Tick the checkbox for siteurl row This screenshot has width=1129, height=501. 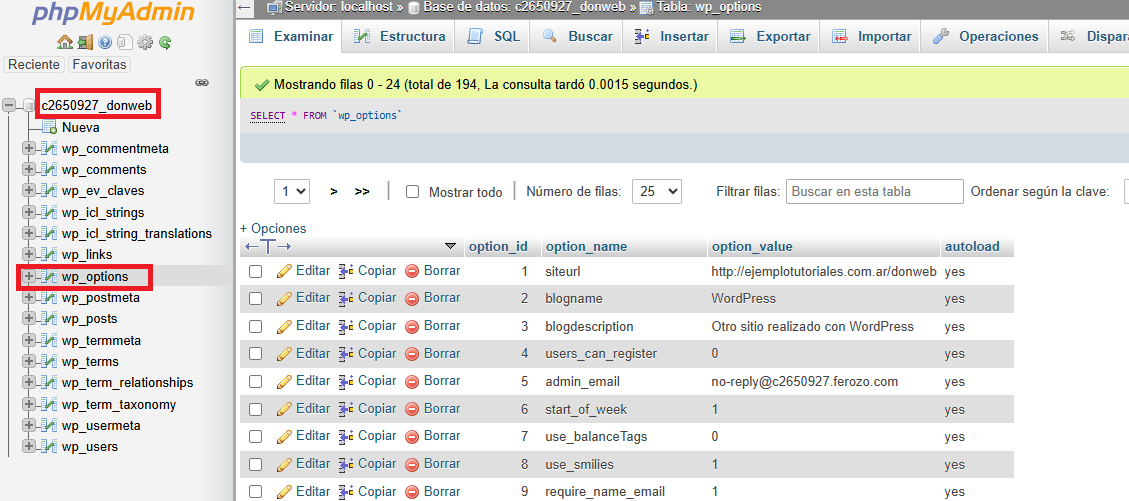point(255,272)
